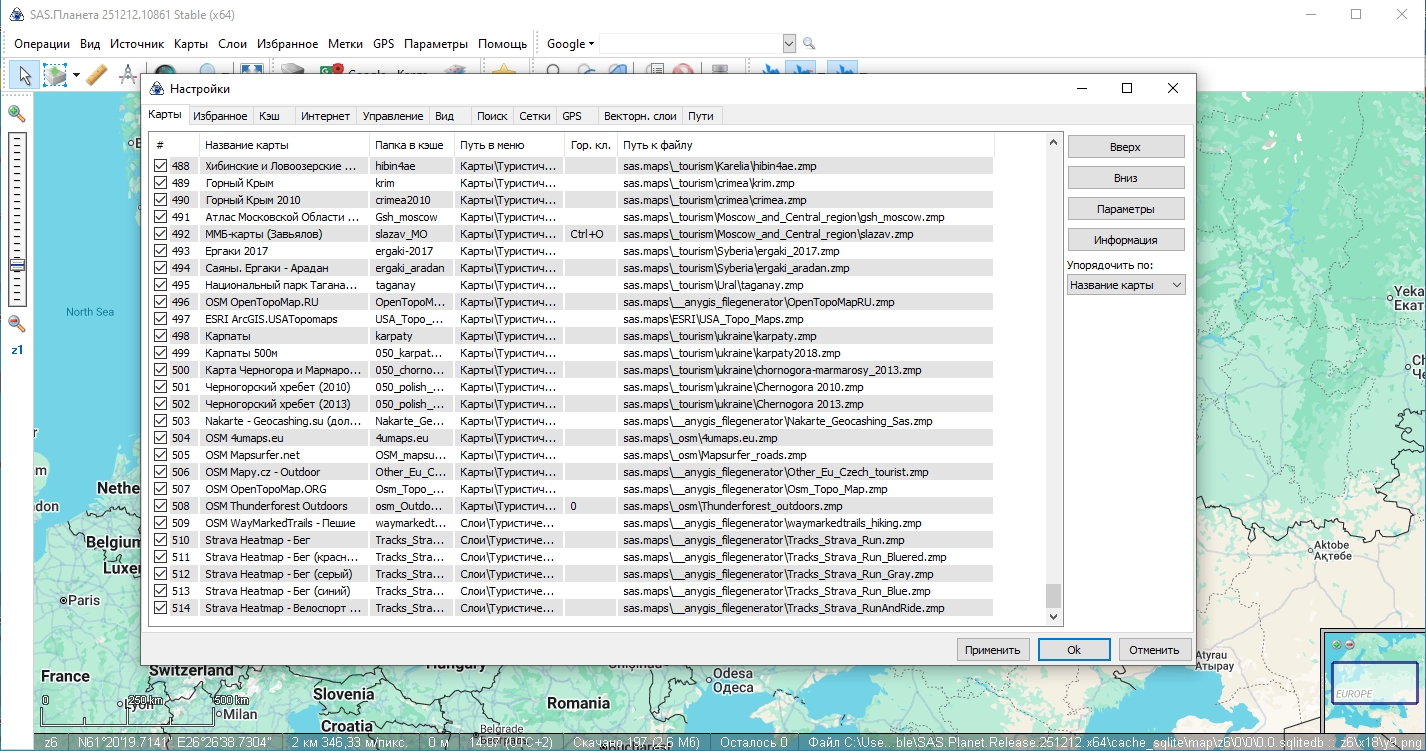The width and height of the screenshot is (1426, 751).
Task: Maximize the Настройки dialog window
Action: click(x=1127, y=88)
